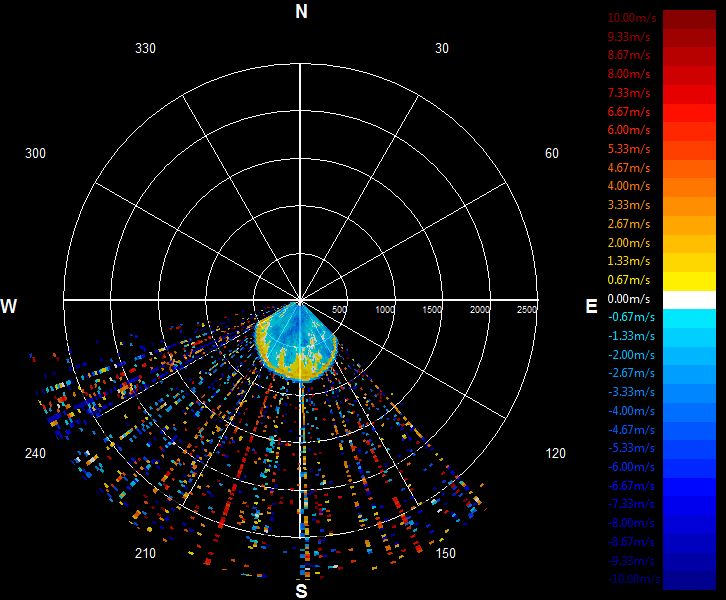Click the 0.00m/s legend label
Image resolution: width=726 pixels, height=600 pixels.
(629, 299)
